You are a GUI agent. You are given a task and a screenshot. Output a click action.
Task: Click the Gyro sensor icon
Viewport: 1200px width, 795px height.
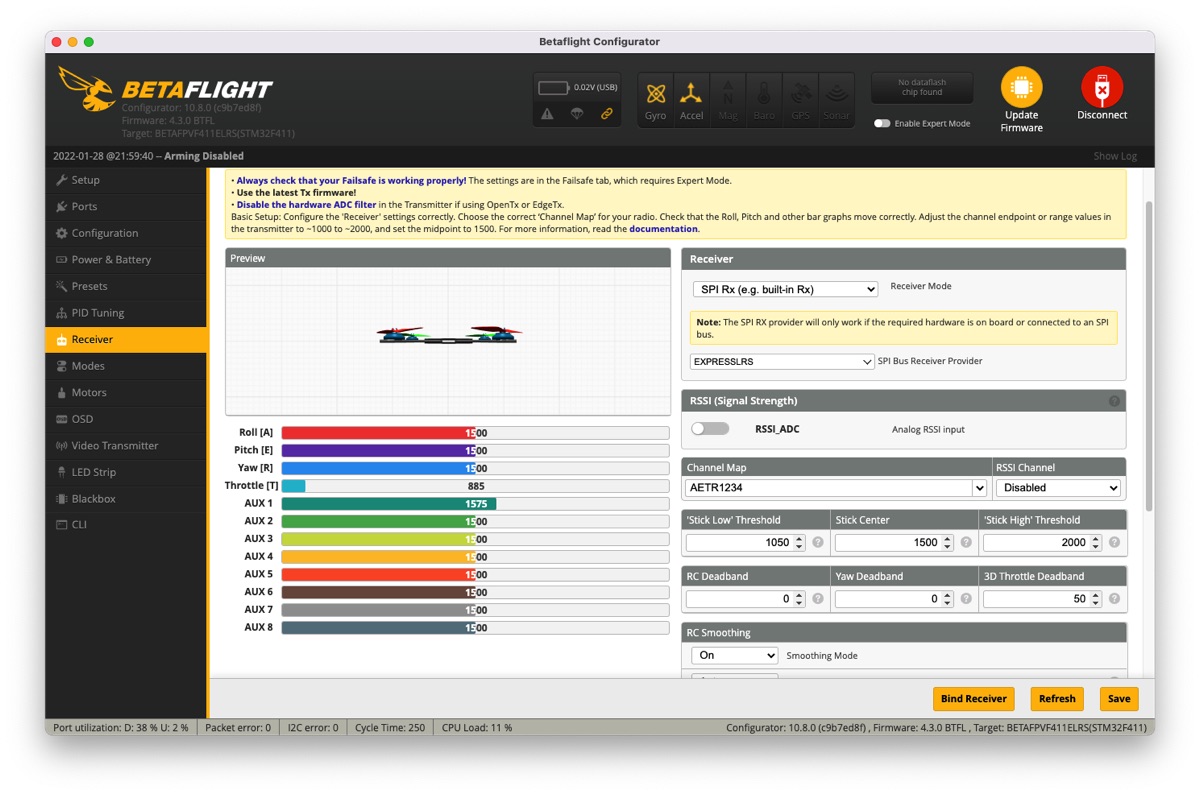click(656, 95)
